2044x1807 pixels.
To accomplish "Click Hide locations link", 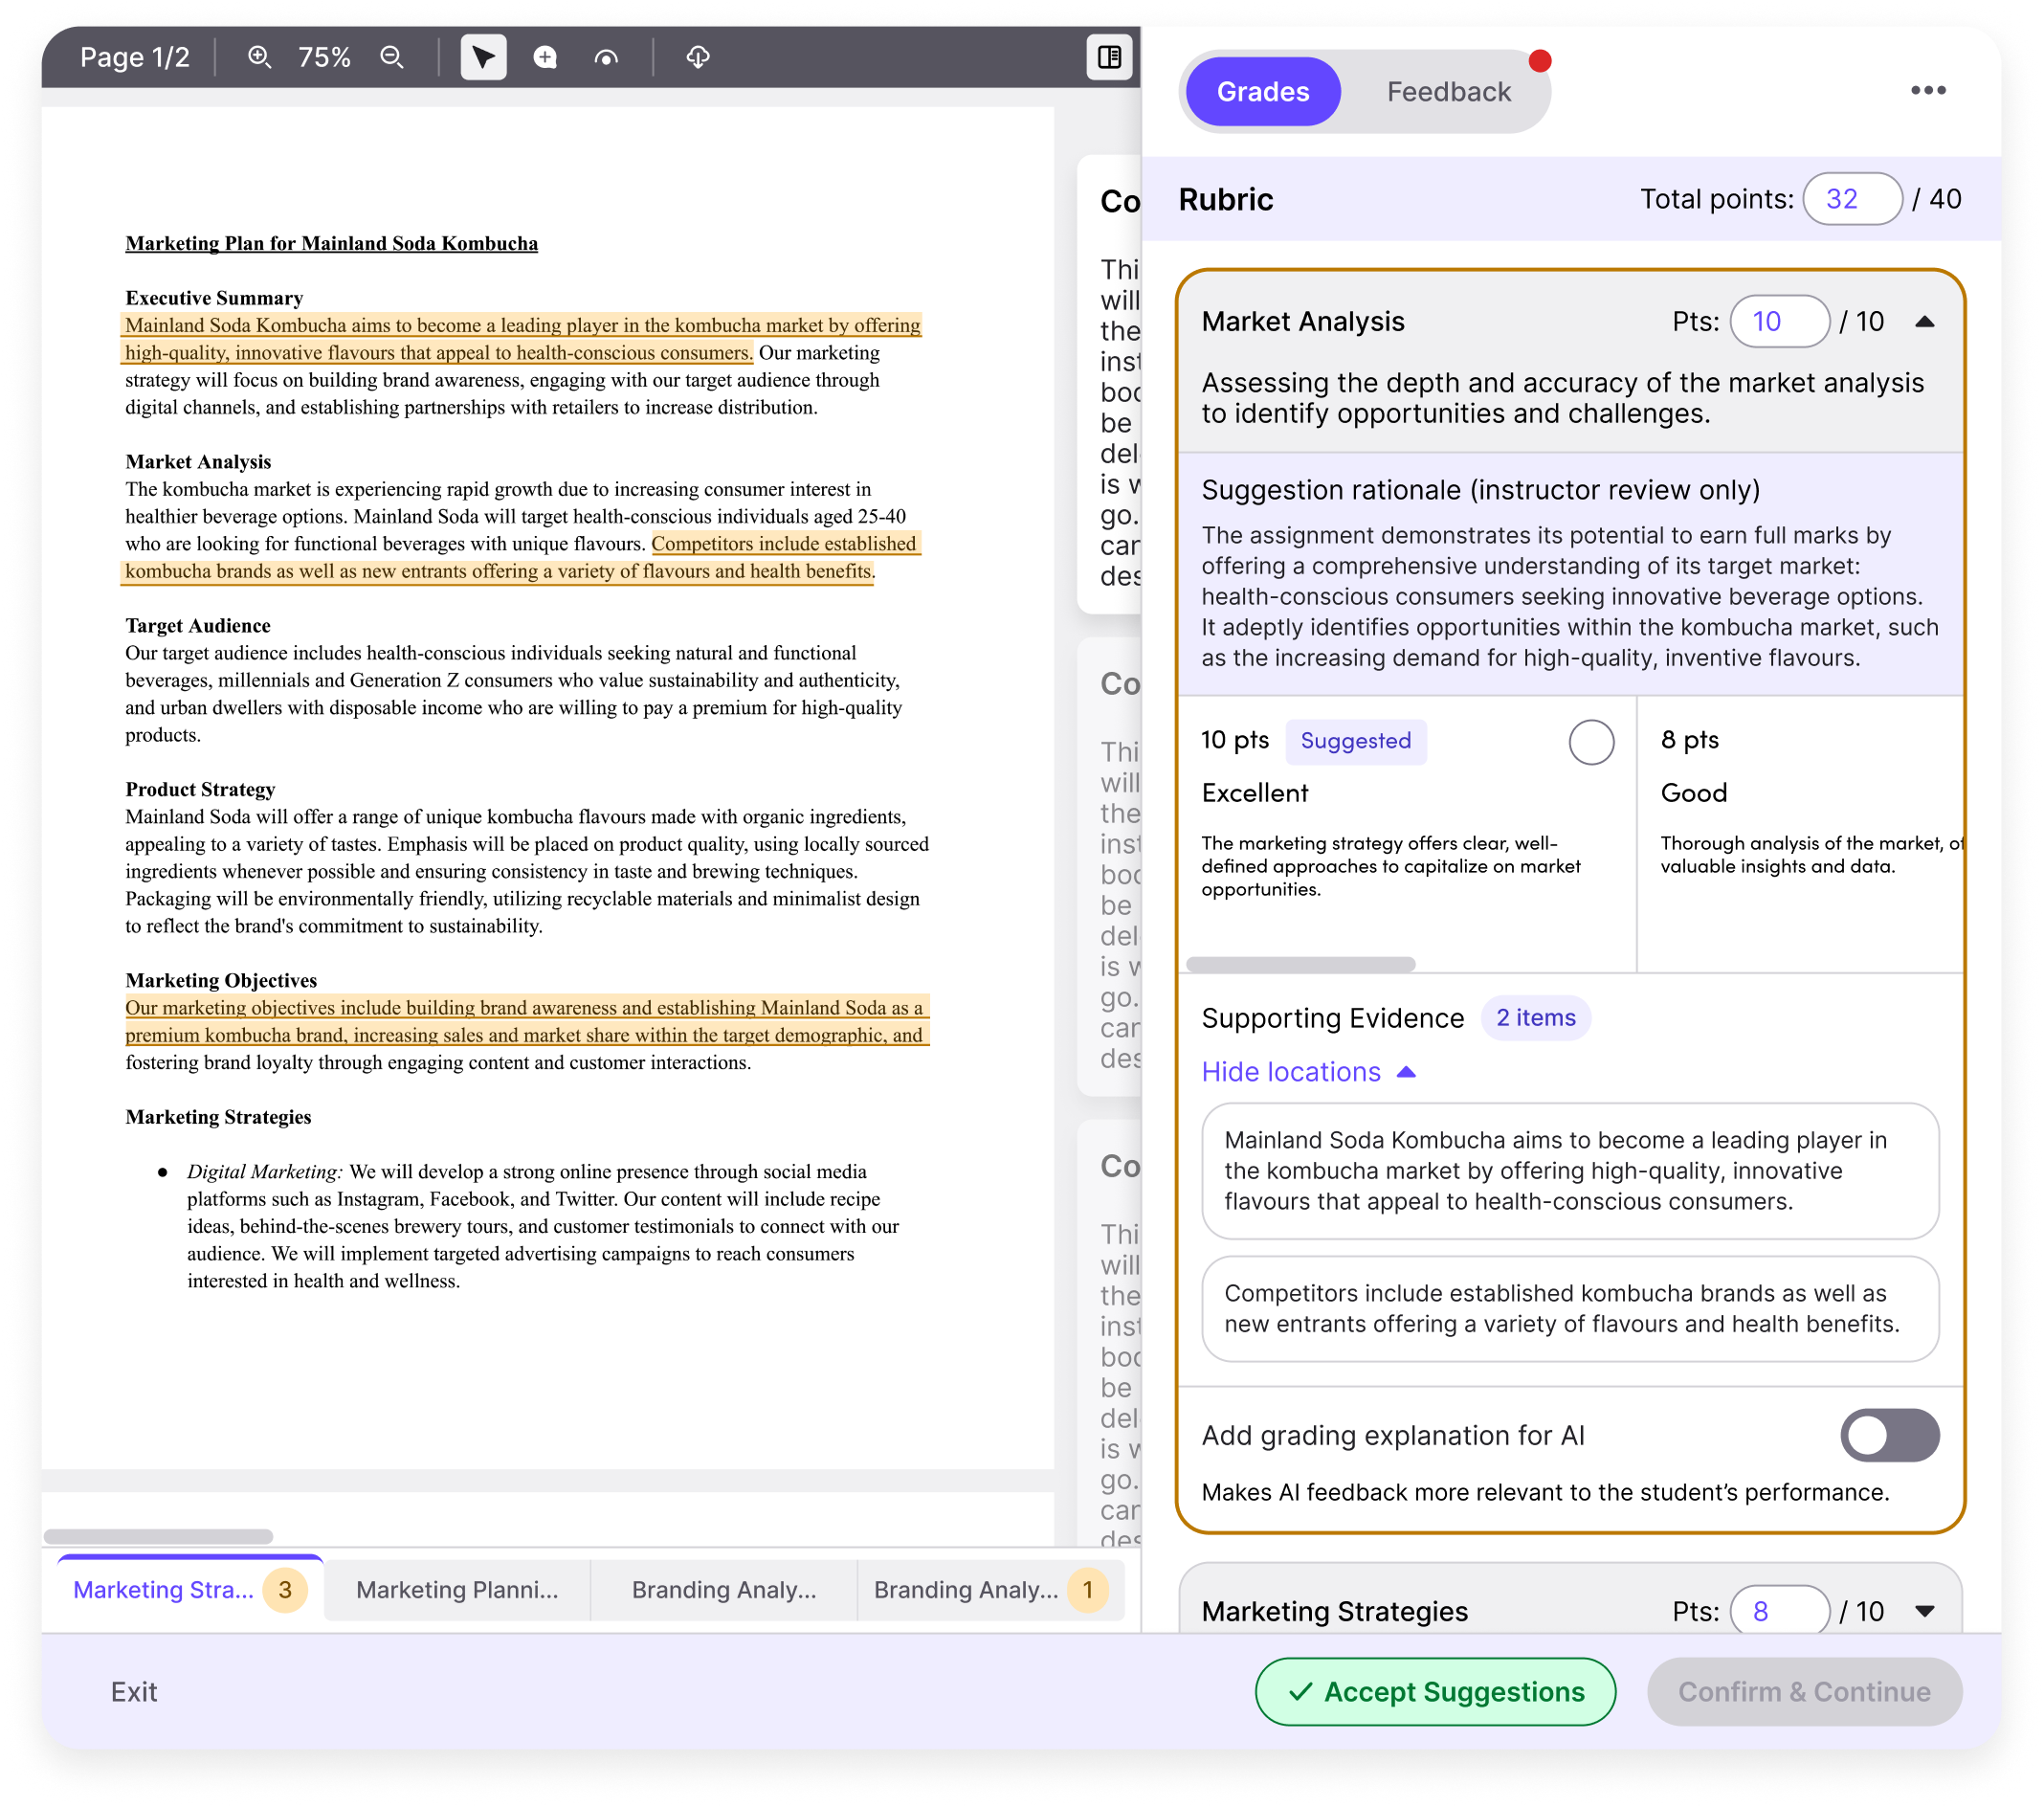I will click(1308, 1072).
